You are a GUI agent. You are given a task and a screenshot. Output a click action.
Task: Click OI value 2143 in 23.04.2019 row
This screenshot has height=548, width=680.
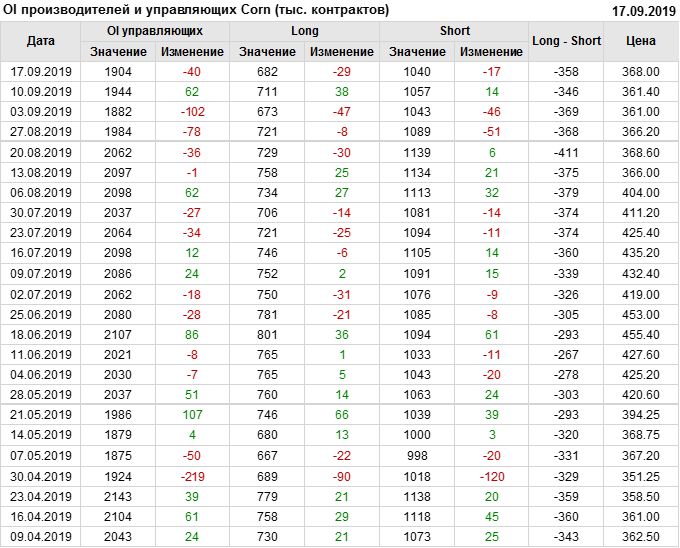coord(118,496)
